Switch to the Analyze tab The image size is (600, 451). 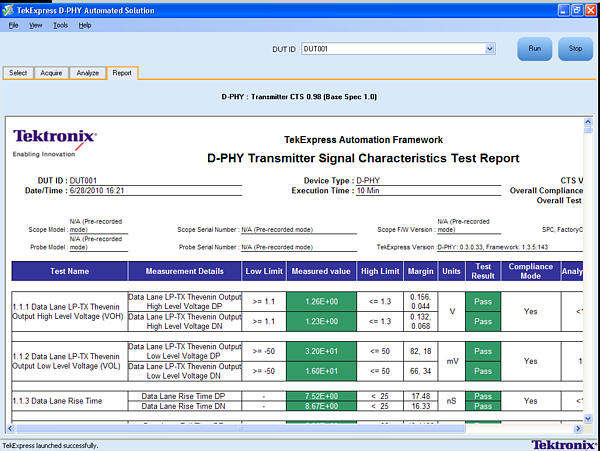pos(87,73)
